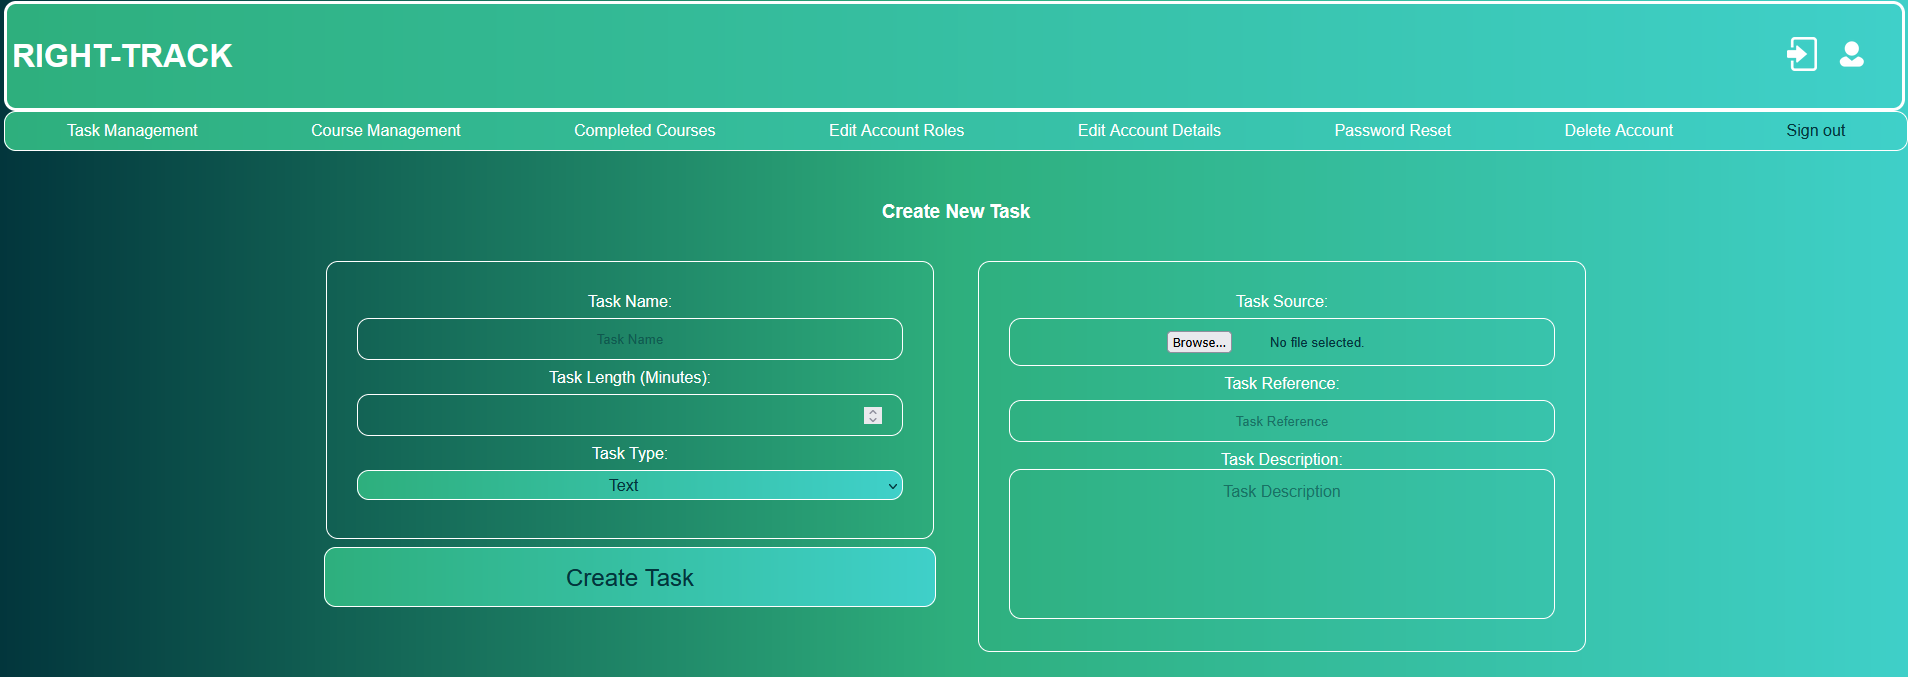Viewport: 1908px width, 677px height.
Task: Focus the Task Reference input field
Action: [x=1281, y=421]
